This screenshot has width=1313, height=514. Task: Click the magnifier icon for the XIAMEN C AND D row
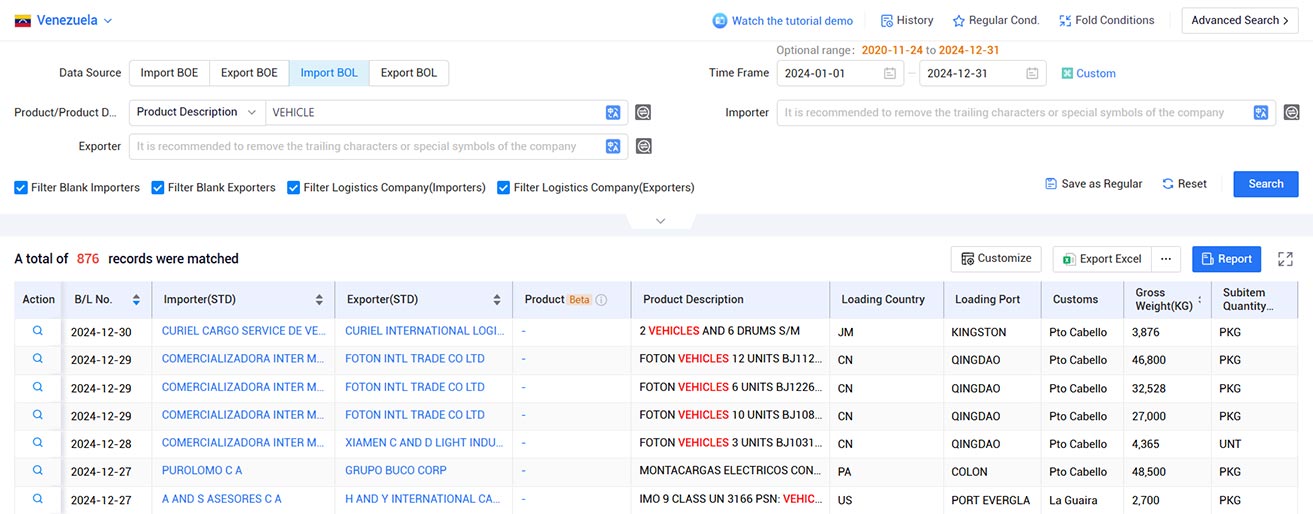pos(38,443)
